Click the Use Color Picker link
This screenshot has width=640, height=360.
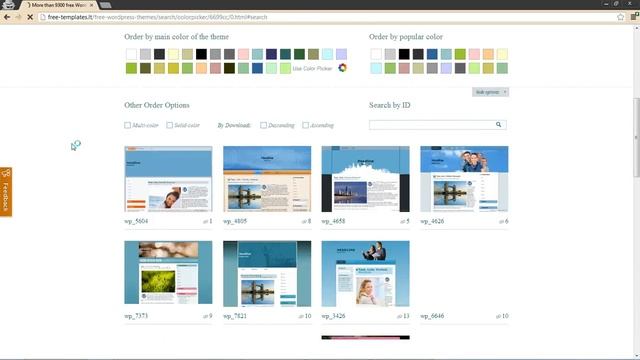click(x=312, y=69)
